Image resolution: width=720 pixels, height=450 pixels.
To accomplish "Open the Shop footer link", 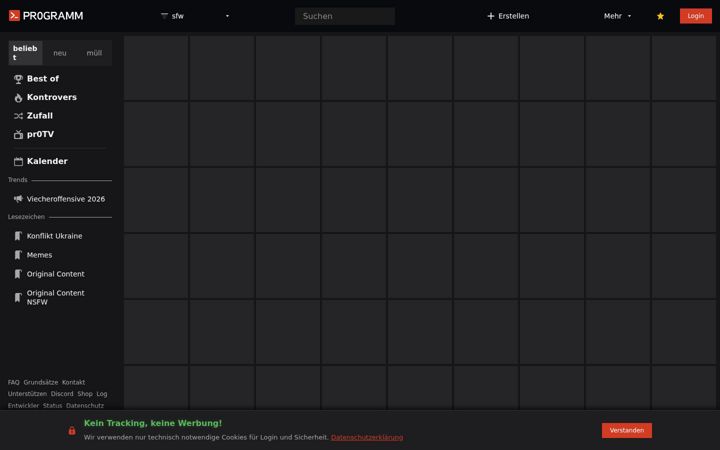I will coord(85,394).
